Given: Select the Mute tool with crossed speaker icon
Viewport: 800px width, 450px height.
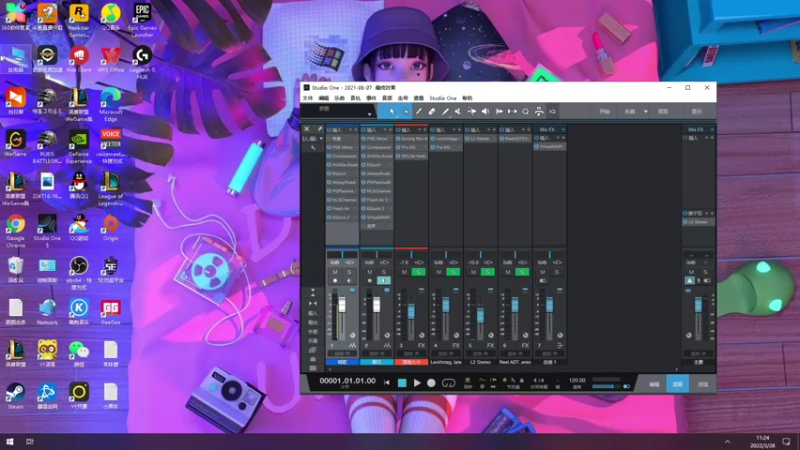Looking at the screenshot, I should pos(458,111).
